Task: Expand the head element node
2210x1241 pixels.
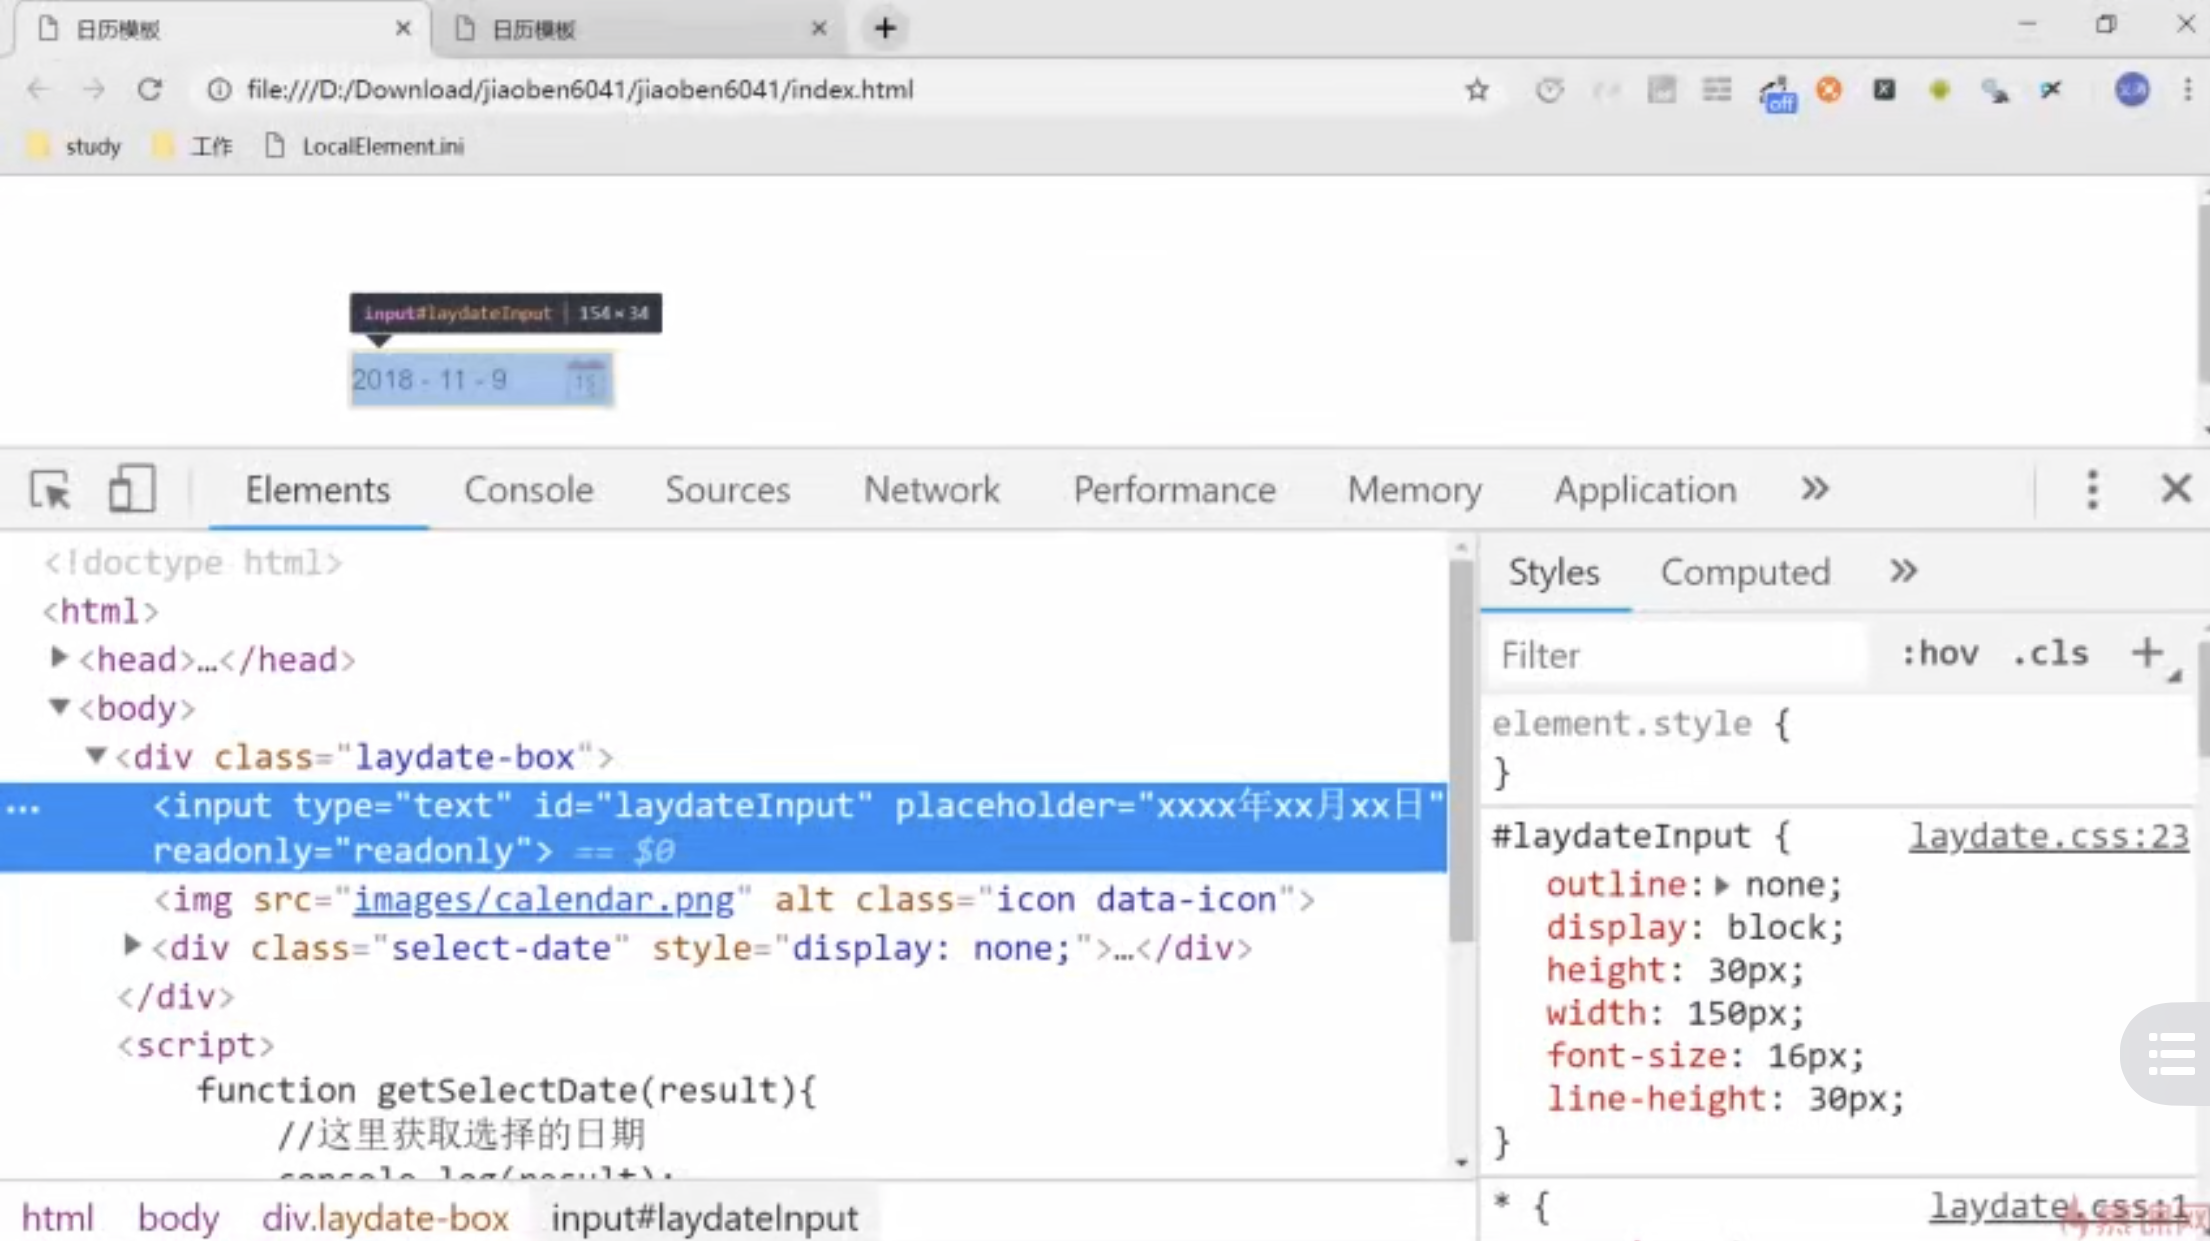Action: point(59,658)
